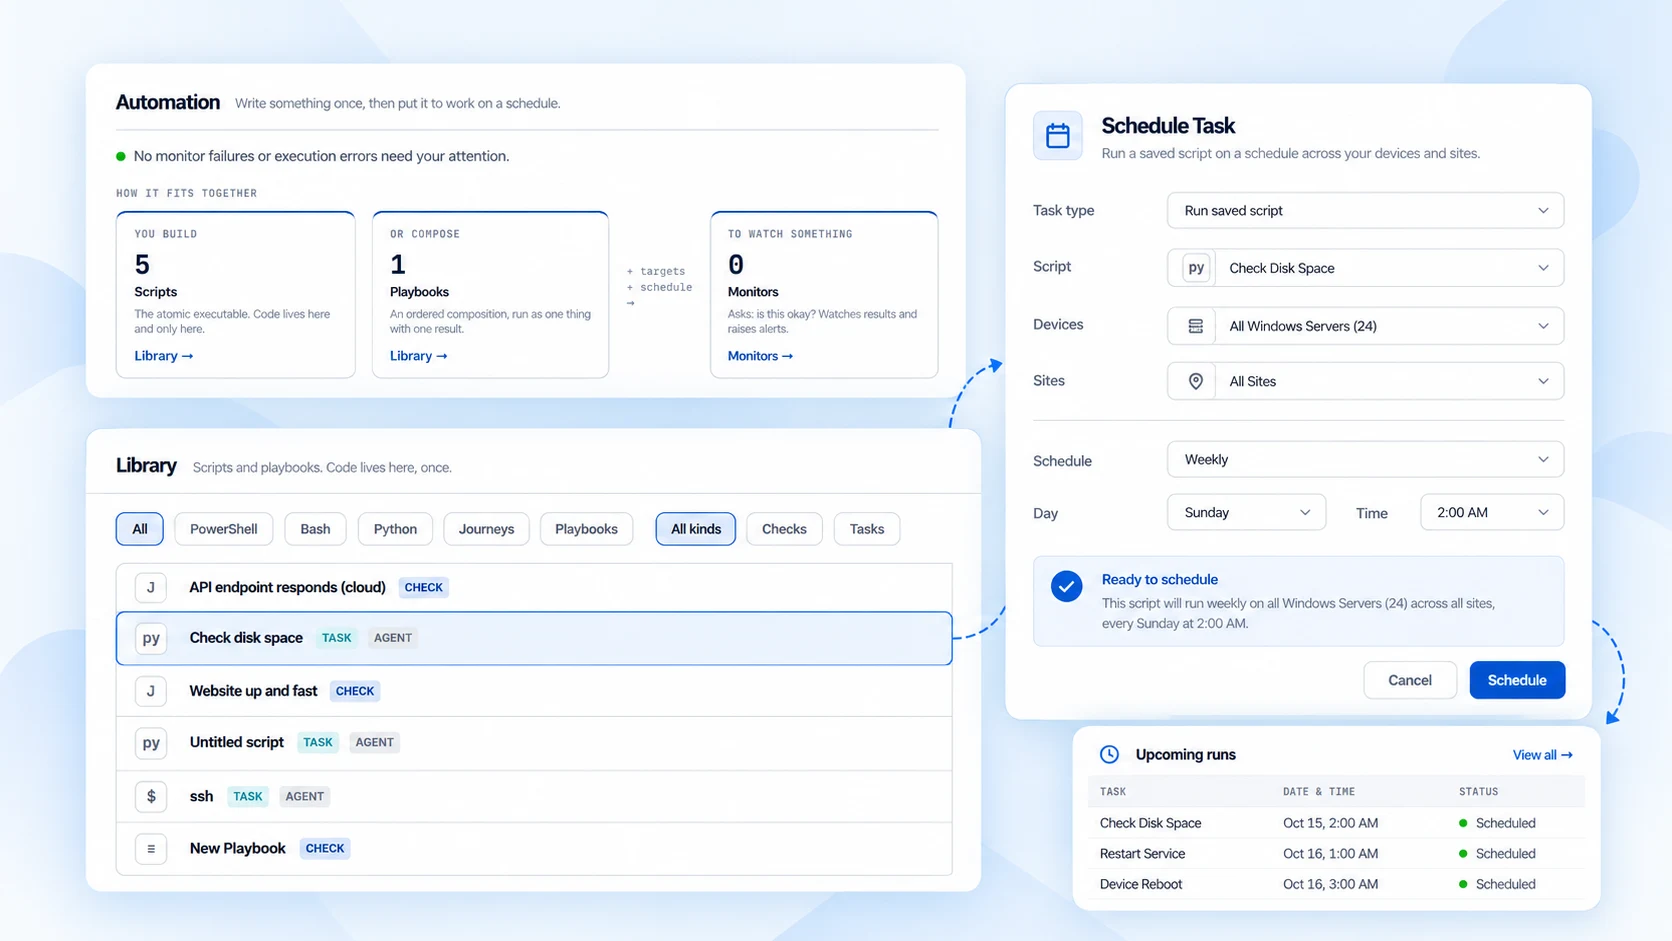Filter library by Playbooks
Viewport: 1672px width, 941px height.
coord(586,529)
